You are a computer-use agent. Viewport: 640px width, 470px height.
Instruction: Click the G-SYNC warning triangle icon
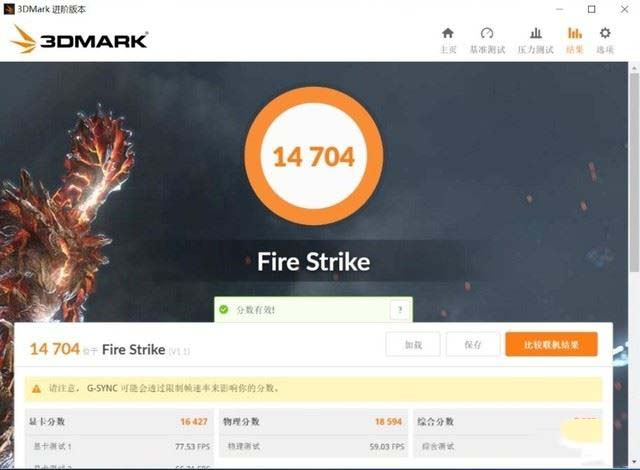pyautogui.click(x=36, y=388)
